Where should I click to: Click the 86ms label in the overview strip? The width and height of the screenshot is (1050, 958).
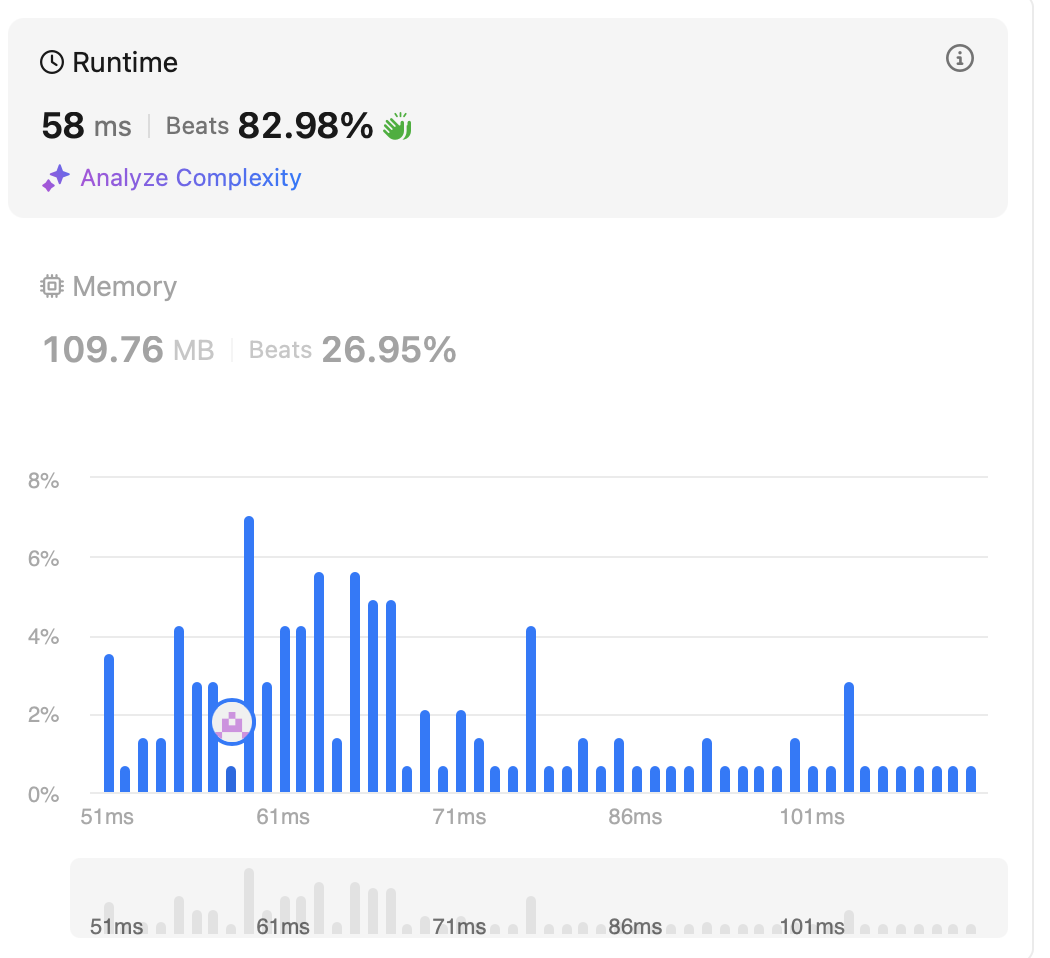635,927
